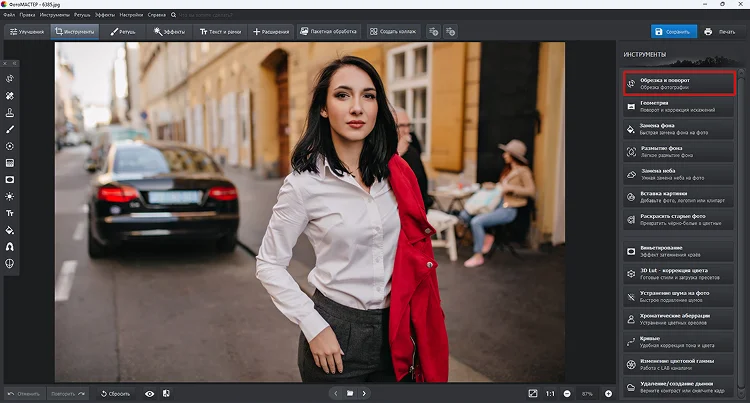Select the radial filter circle tool
The width and height of the screenshot is (750, 403).
point(10,146)
